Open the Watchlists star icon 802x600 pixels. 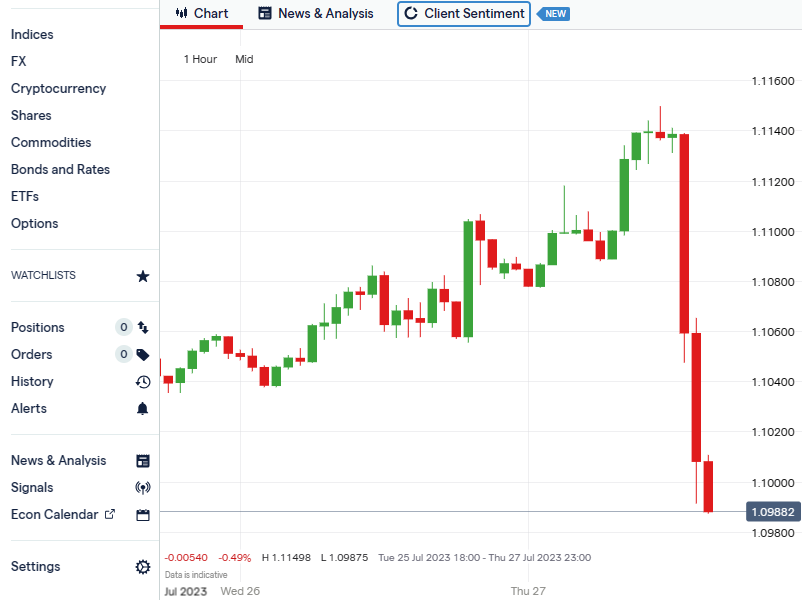[x=143, y=276]
